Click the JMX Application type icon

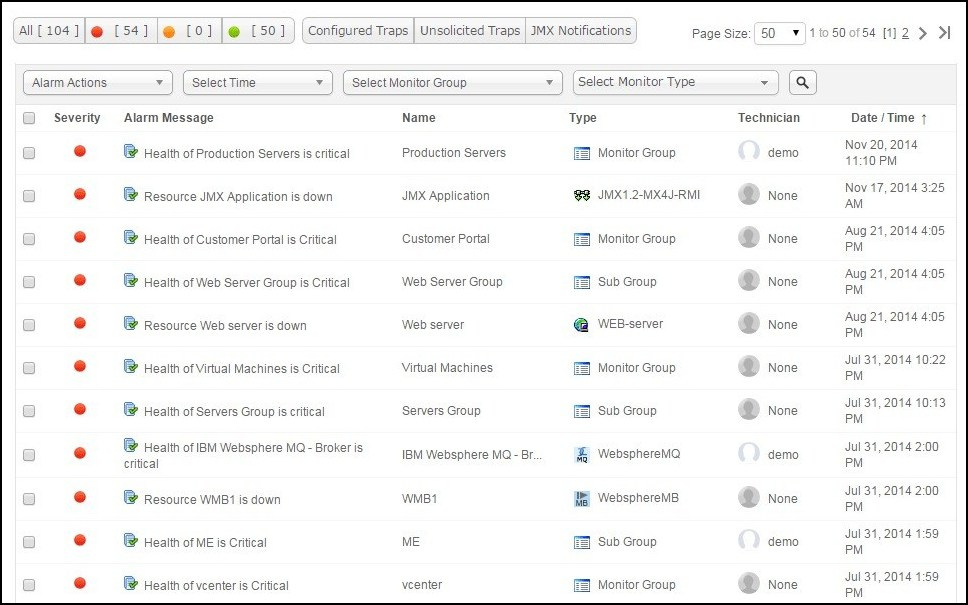pos(582,196)
